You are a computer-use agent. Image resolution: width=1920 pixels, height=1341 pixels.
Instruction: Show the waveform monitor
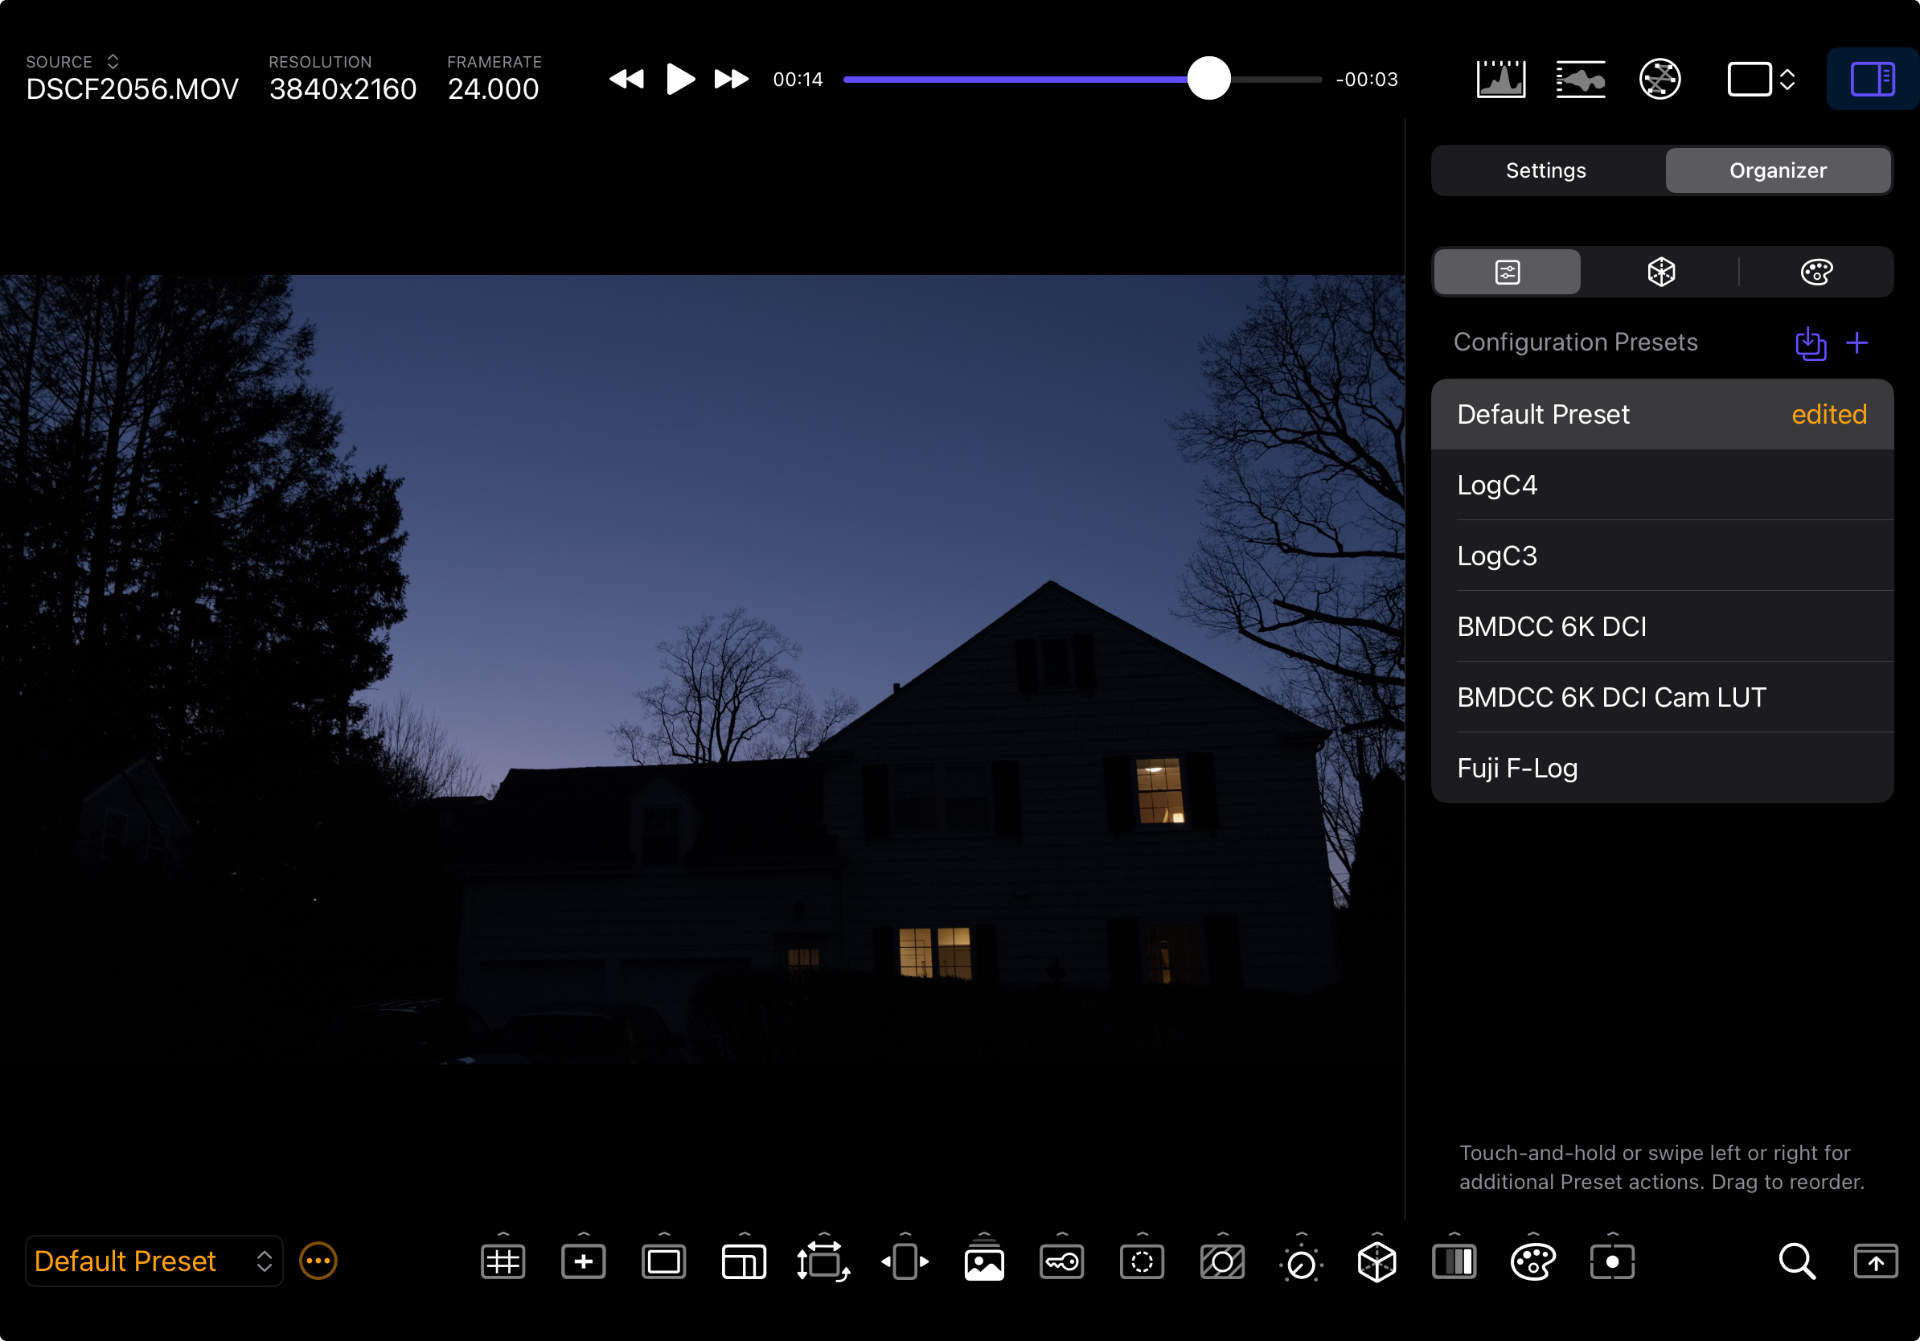pos(1580,79)
